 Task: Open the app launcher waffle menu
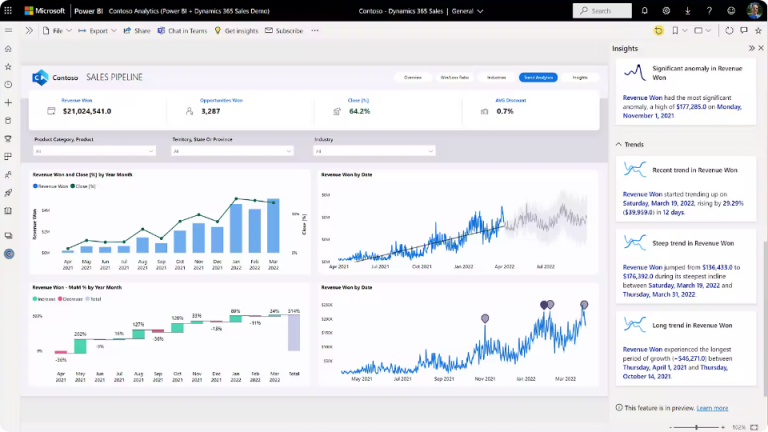(x=9, y=10)
